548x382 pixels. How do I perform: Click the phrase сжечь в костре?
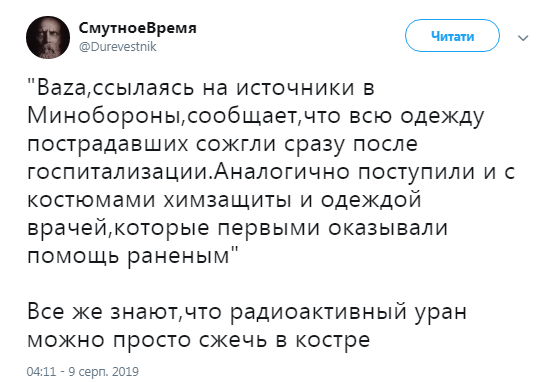pos(284,340)
